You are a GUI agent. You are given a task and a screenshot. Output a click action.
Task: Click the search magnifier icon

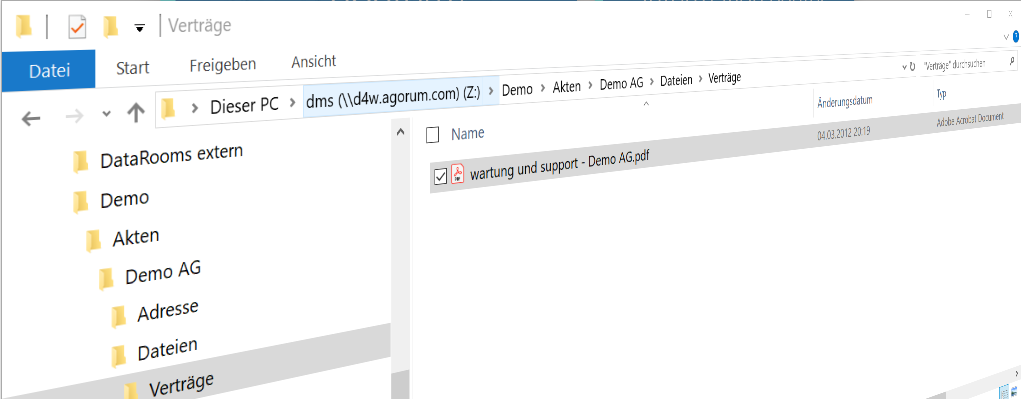click(x=1013, y=61)
